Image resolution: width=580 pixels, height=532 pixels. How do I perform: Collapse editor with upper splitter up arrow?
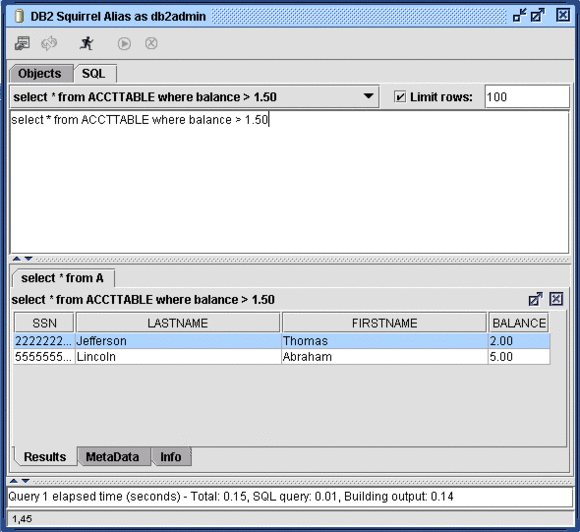[x=17, y=259]
